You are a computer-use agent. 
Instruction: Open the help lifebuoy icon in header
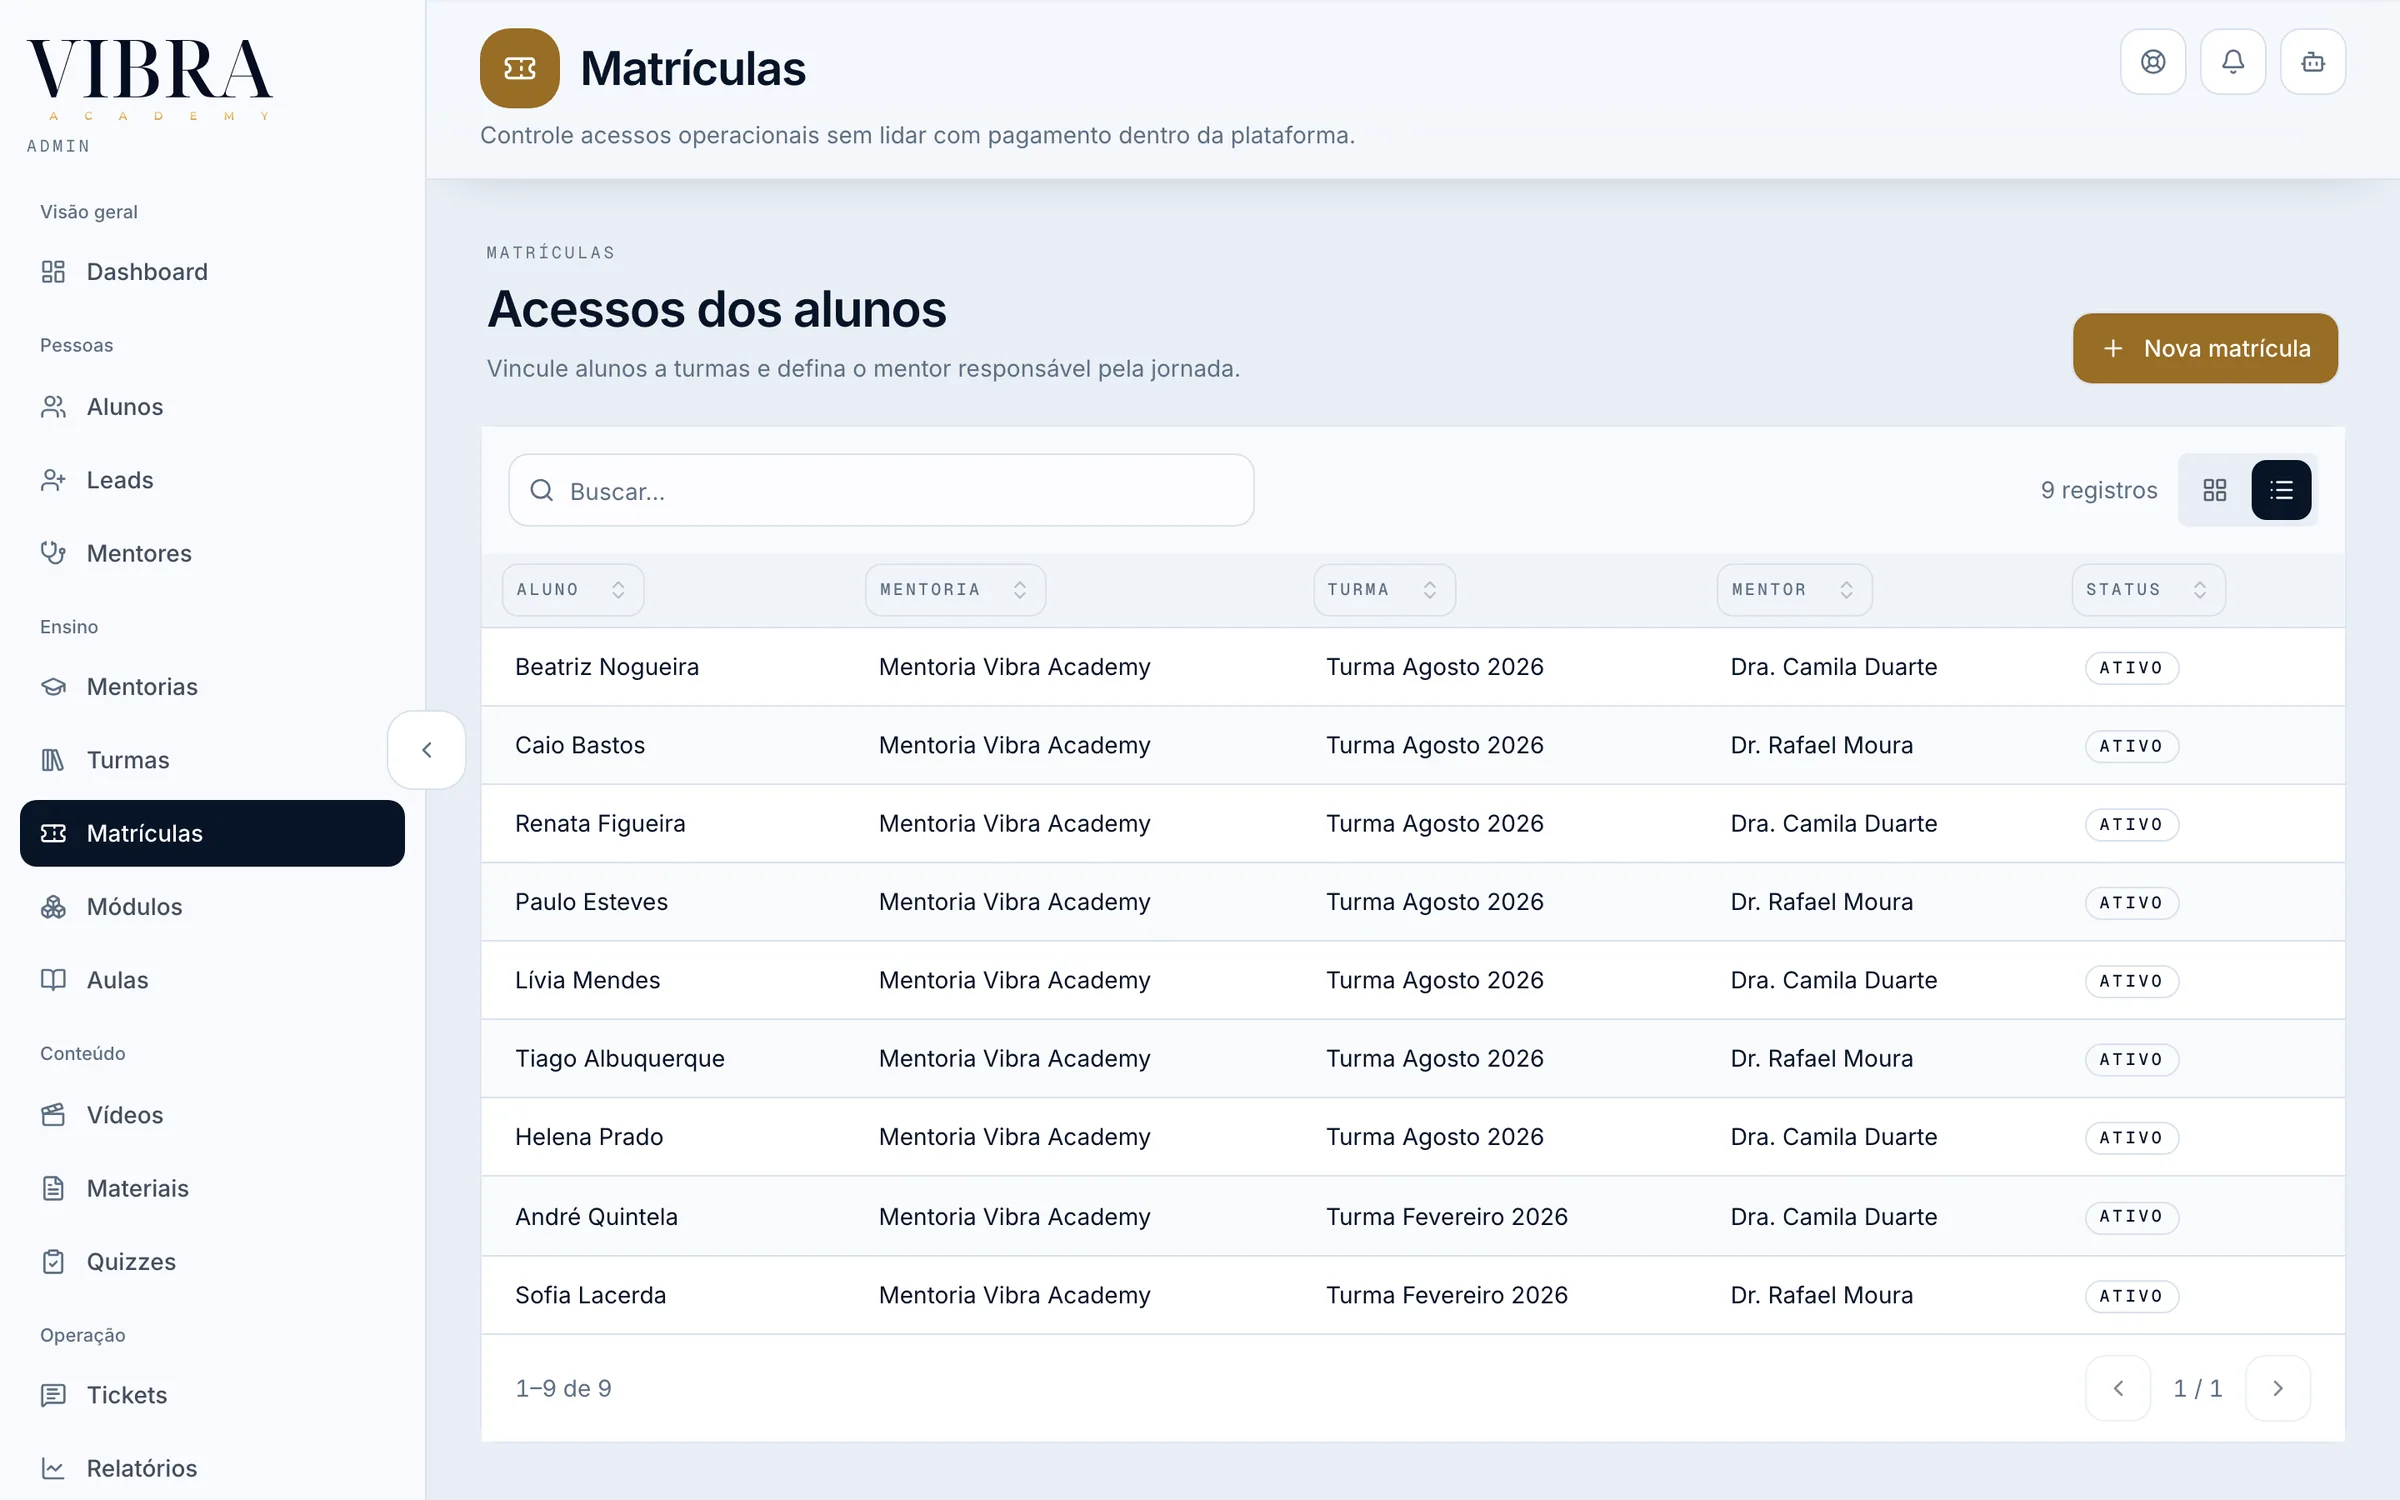coord(2153,62)
